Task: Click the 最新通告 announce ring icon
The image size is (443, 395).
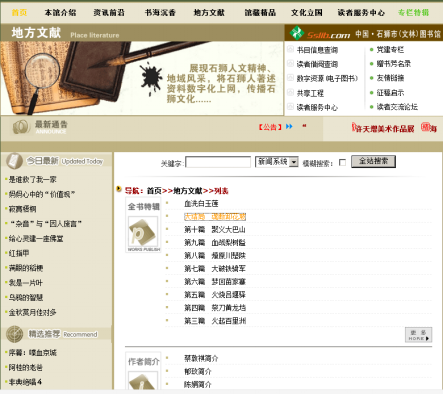Action: pyautogui.click(x=21, y=127)
